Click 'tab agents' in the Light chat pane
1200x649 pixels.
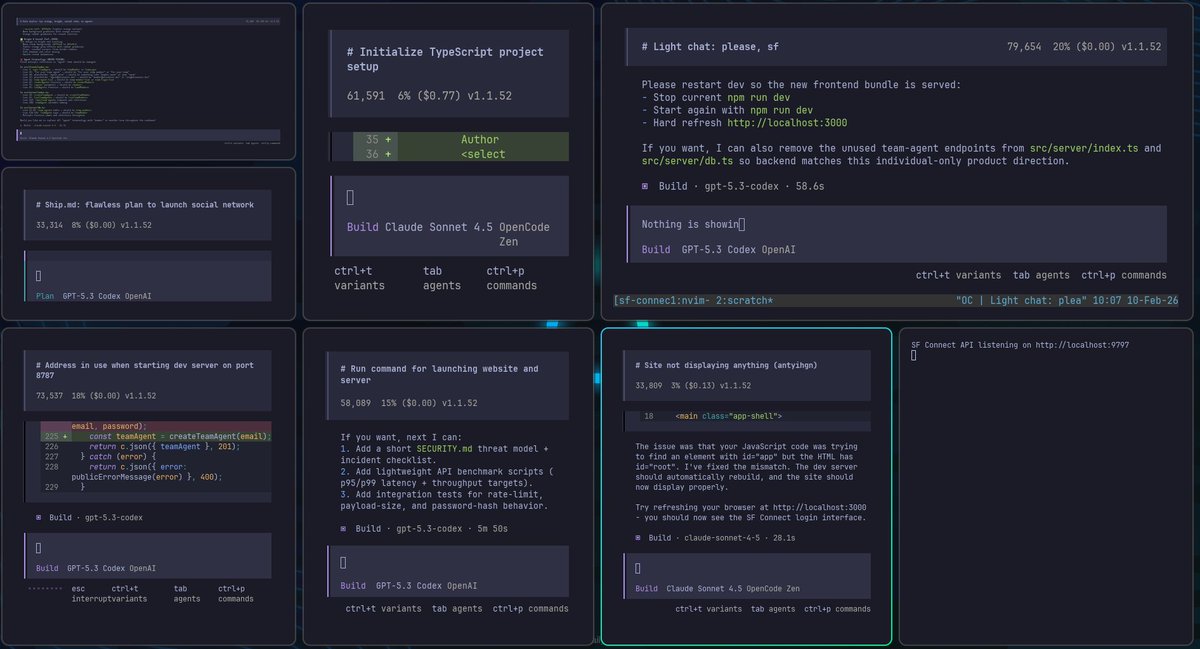pyautogui.click(x=1041, y=275)
